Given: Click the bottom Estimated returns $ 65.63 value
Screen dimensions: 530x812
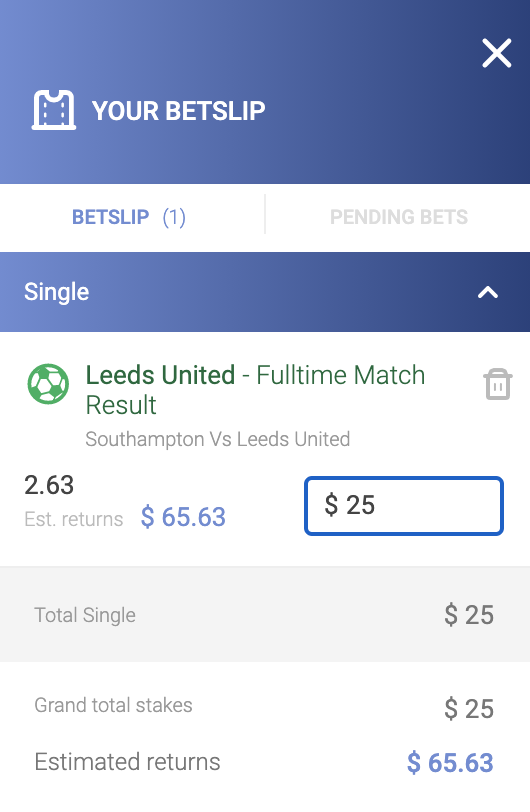Looking at the screenshot, I should click(x=450, y=763).
